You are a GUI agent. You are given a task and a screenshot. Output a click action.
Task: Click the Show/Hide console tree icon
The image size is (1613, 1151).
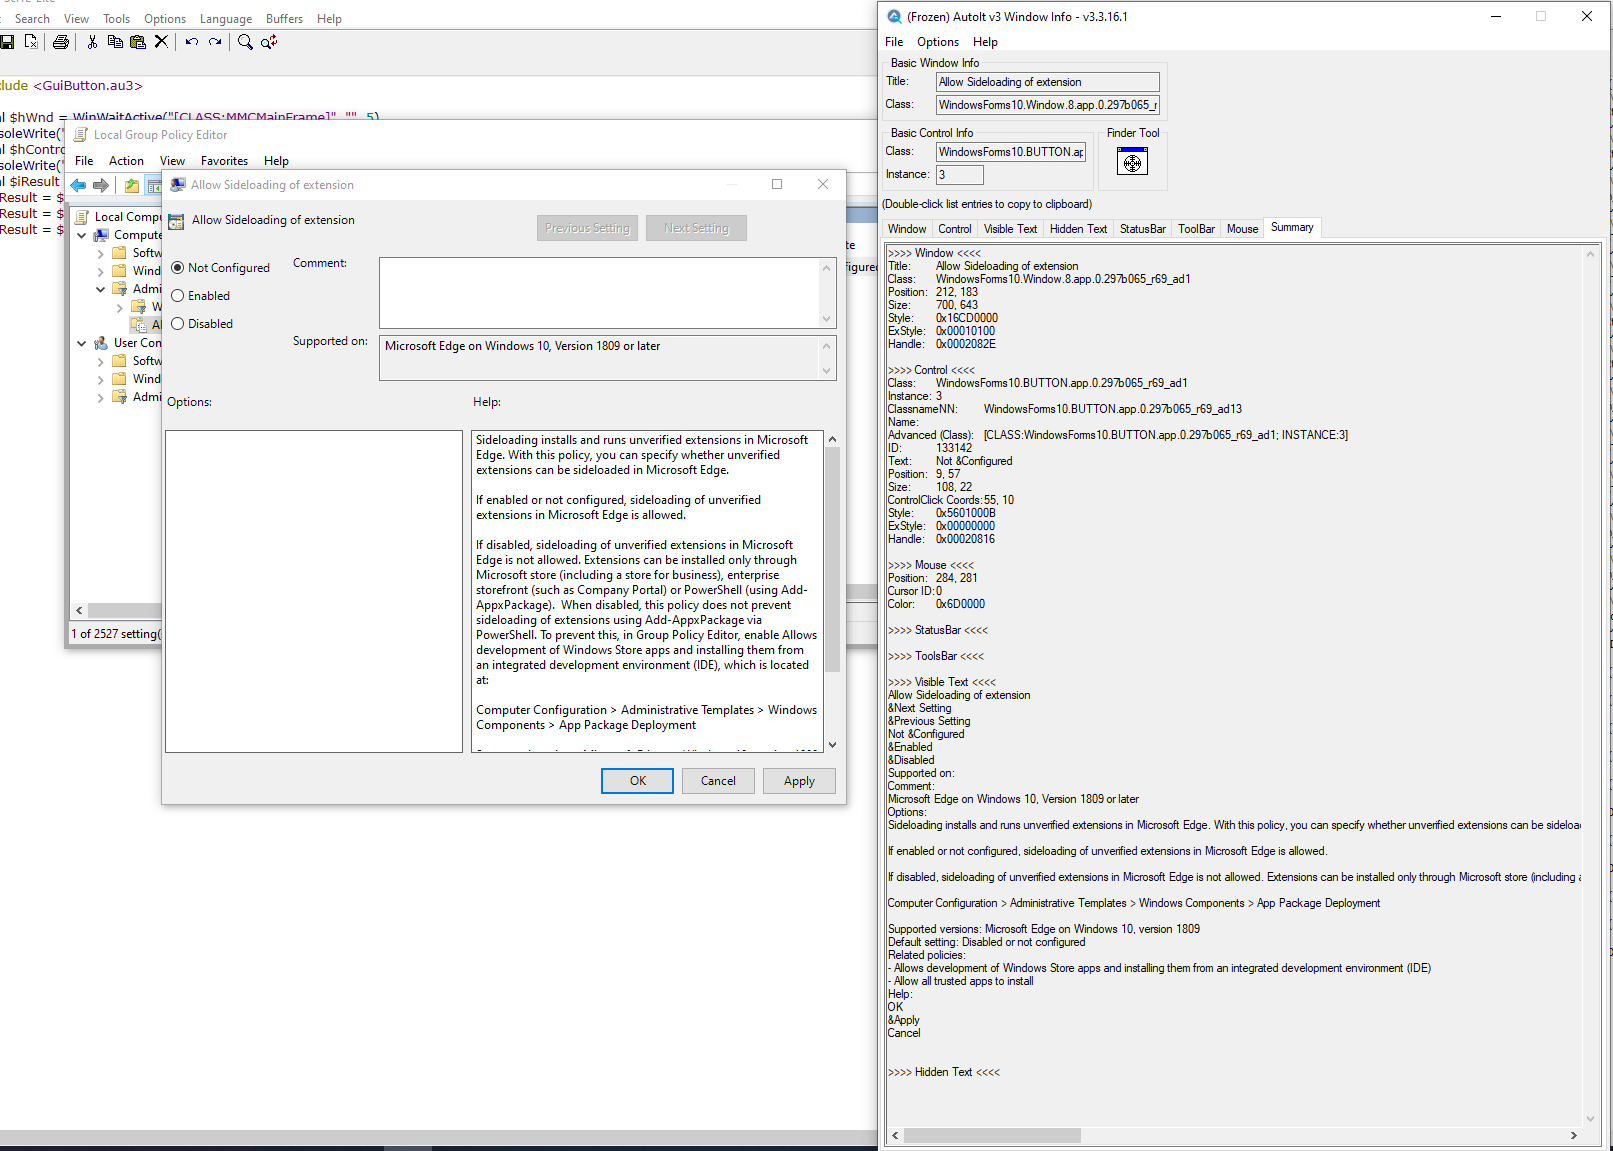pos(154,185)
